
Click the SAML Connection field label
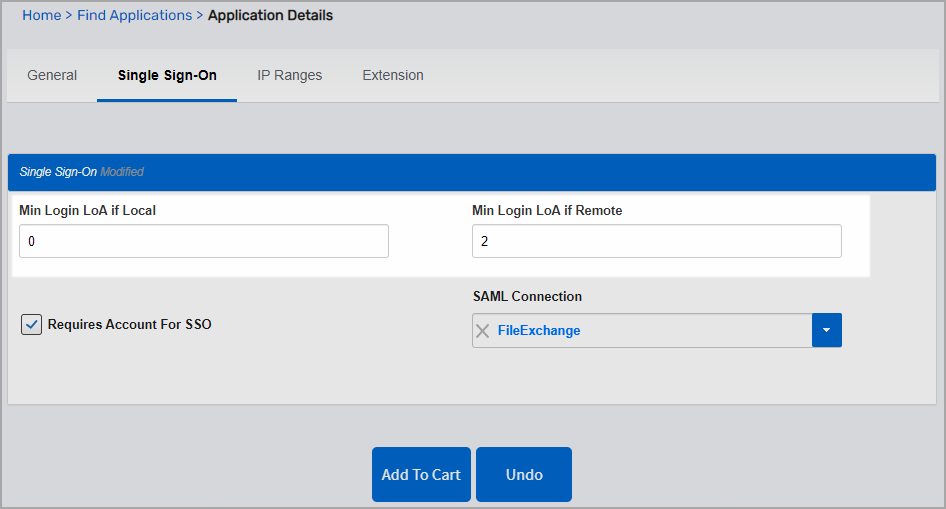[527, 296]
